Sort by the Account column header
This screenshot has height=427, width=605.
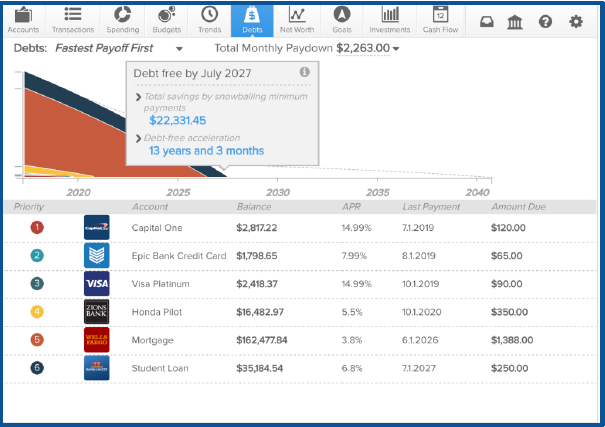point(150,207)
